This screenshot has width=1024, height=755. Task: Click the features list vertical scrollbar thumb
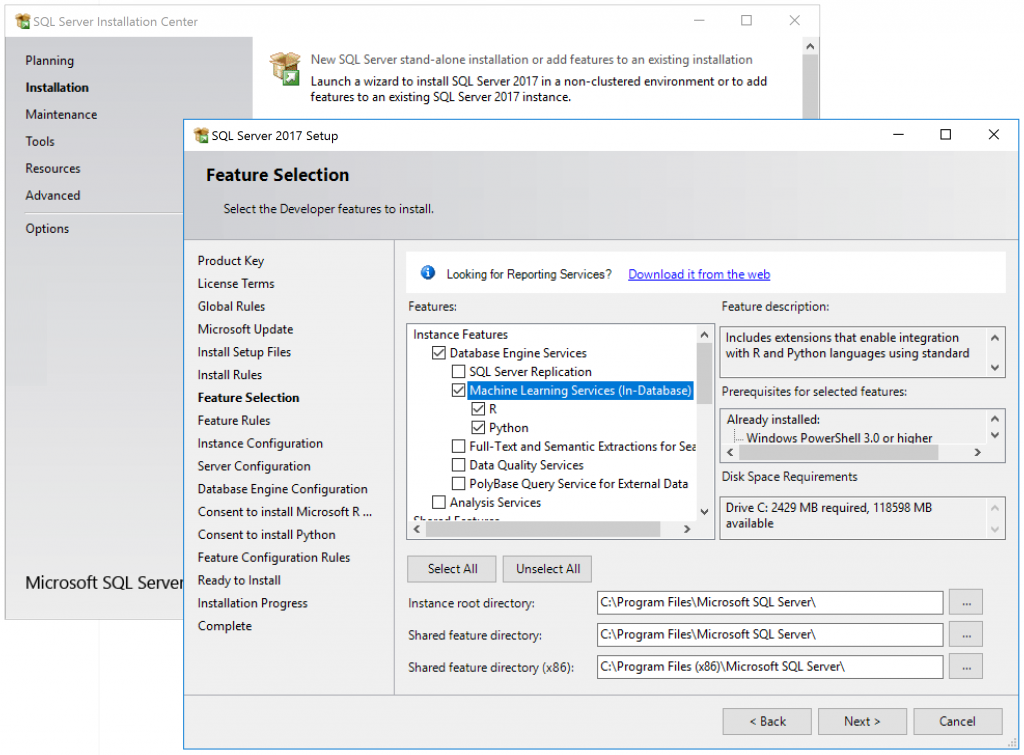(704, 374)
